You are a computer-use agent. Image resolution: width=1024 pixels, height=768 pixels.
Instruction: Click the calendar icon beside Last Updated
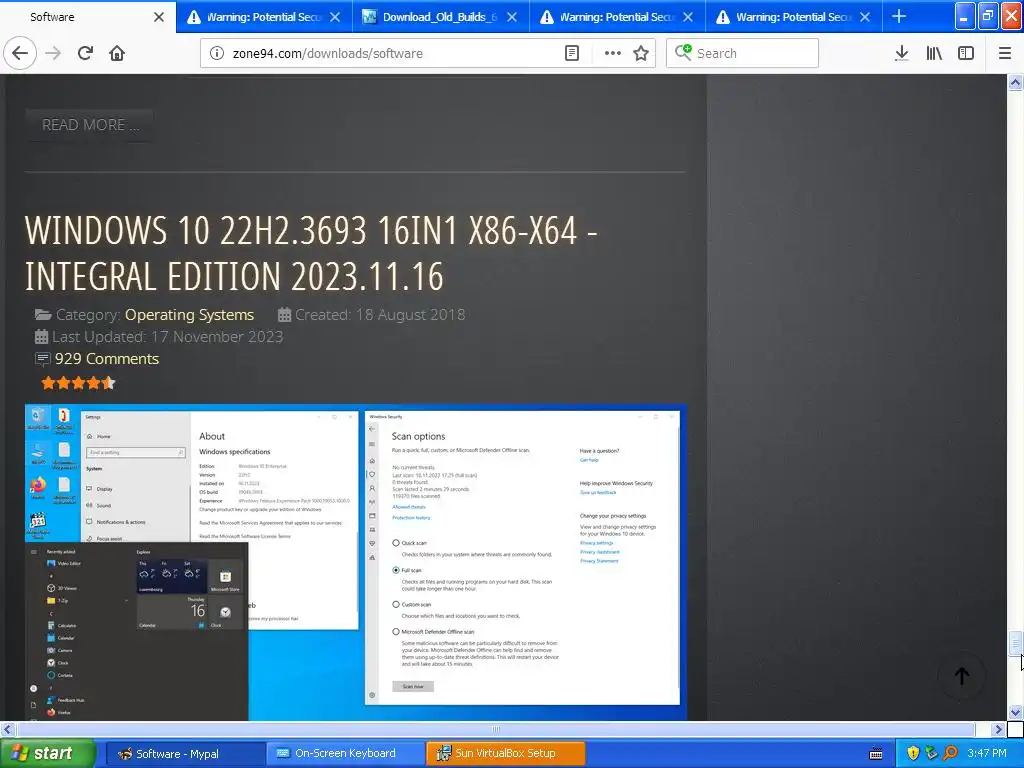[x=41, y=337]
